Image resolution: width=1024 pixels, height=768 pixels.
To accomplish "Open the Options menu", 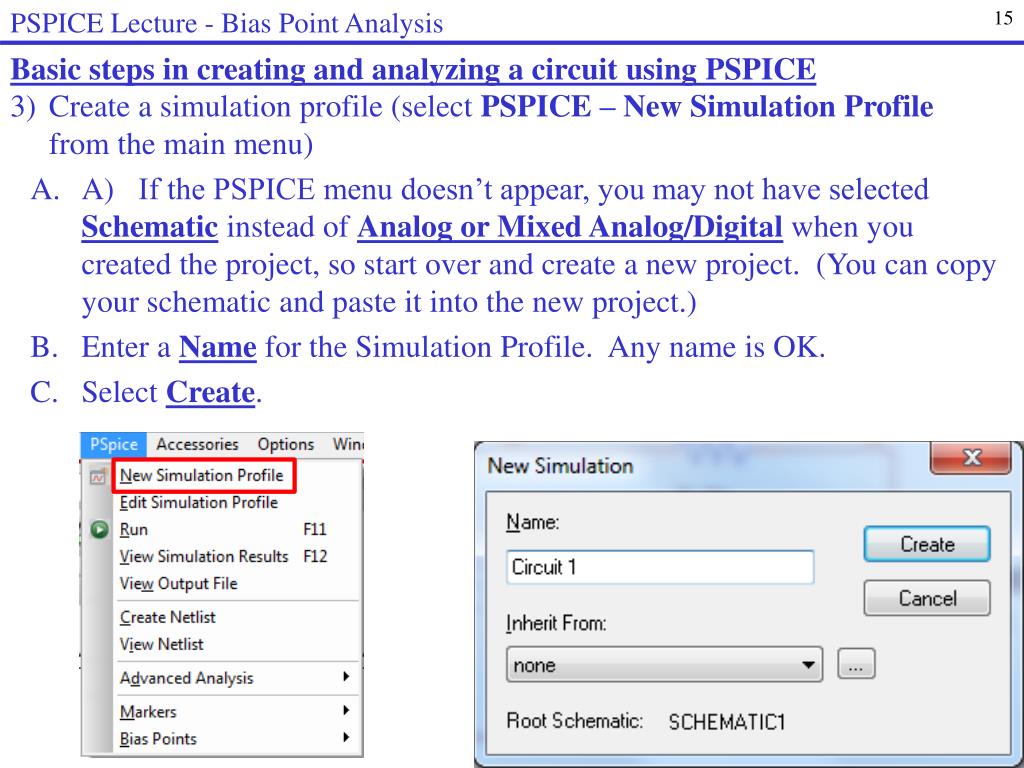I will point(285,445).
